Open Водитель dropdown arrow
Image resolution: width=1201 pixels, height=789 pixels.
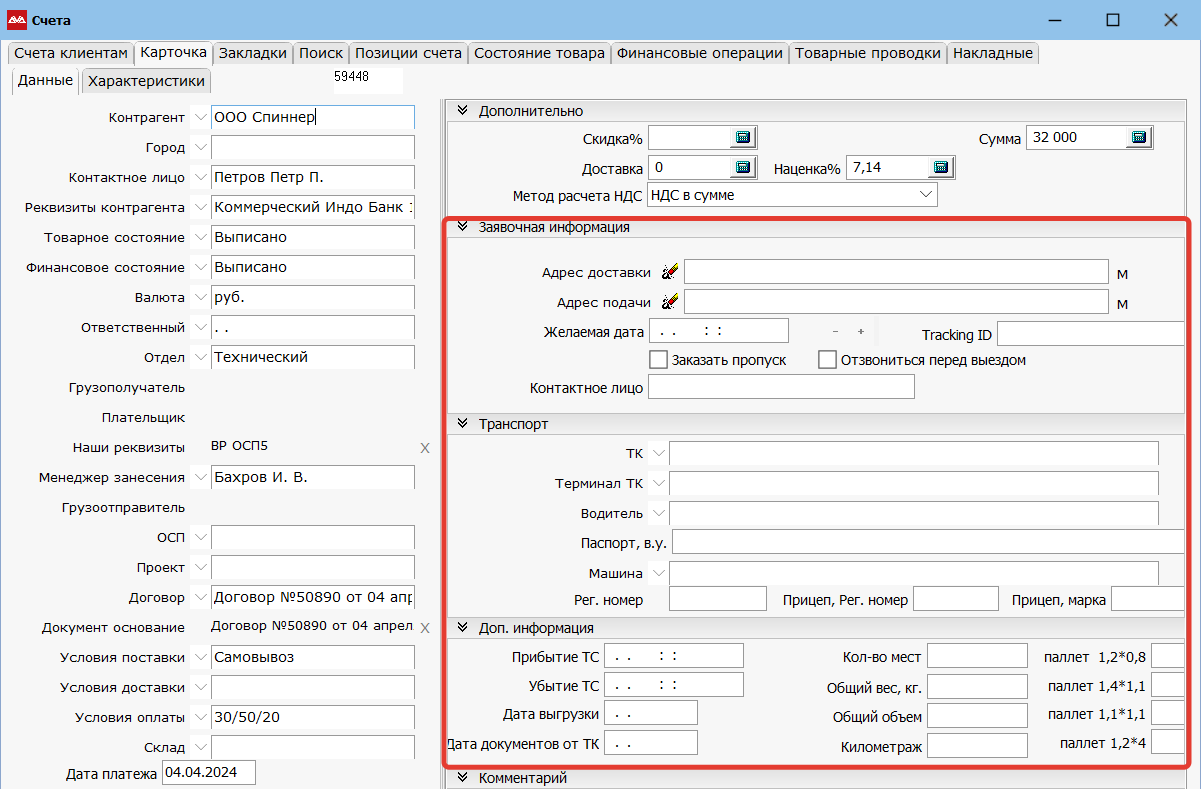coord(657,514)
